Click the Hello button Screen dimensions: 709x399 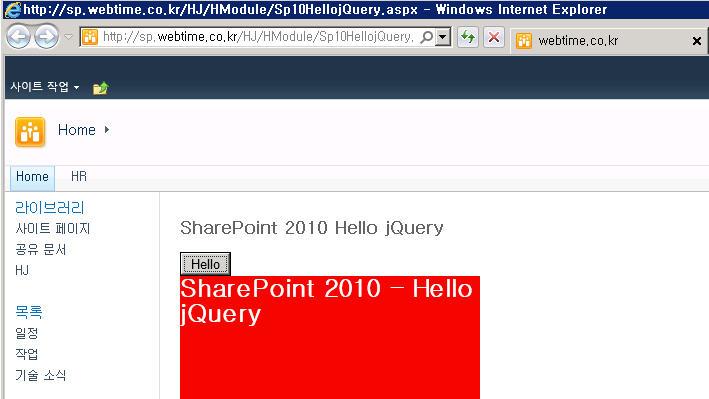205,264
